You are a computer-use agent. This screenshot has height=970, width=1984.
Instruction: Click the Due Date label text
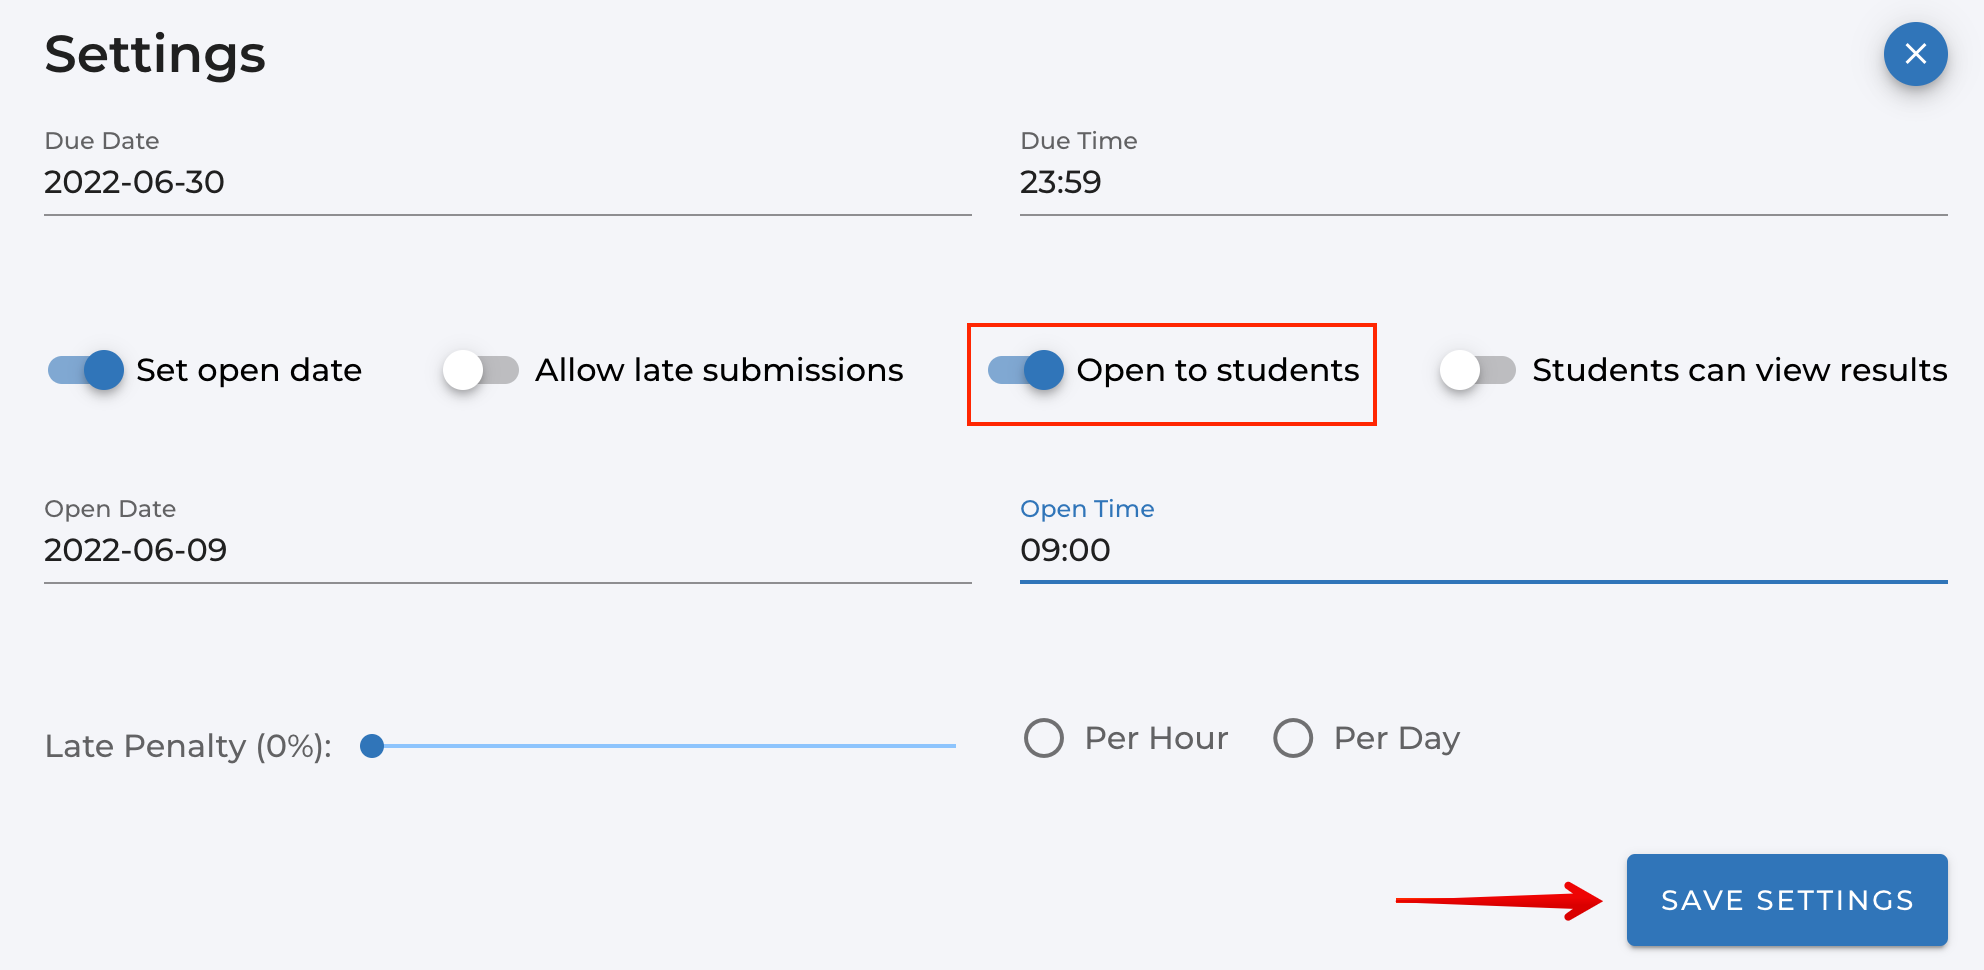[102, 141]
